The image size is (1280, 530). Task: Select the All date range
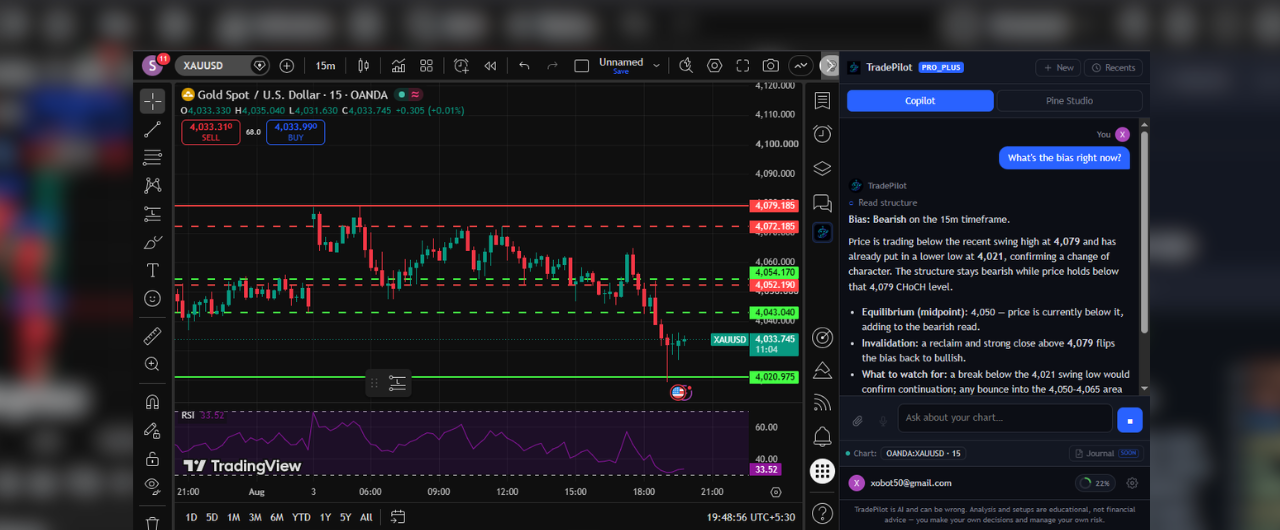(366, 517)
